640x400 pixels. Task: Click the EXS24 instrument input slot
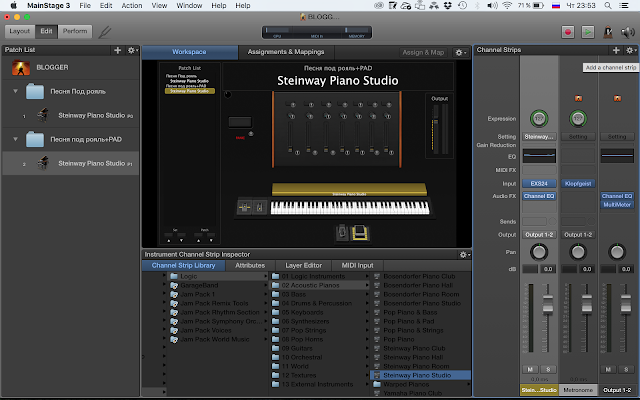(x=538, y=184)
